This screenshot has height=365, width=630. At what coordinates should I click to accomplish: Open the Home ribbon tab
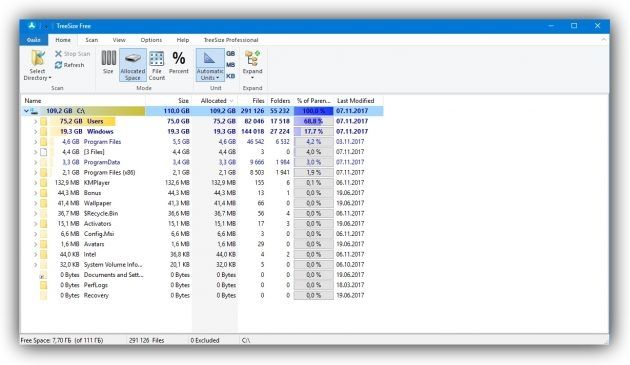coord(63,40)
